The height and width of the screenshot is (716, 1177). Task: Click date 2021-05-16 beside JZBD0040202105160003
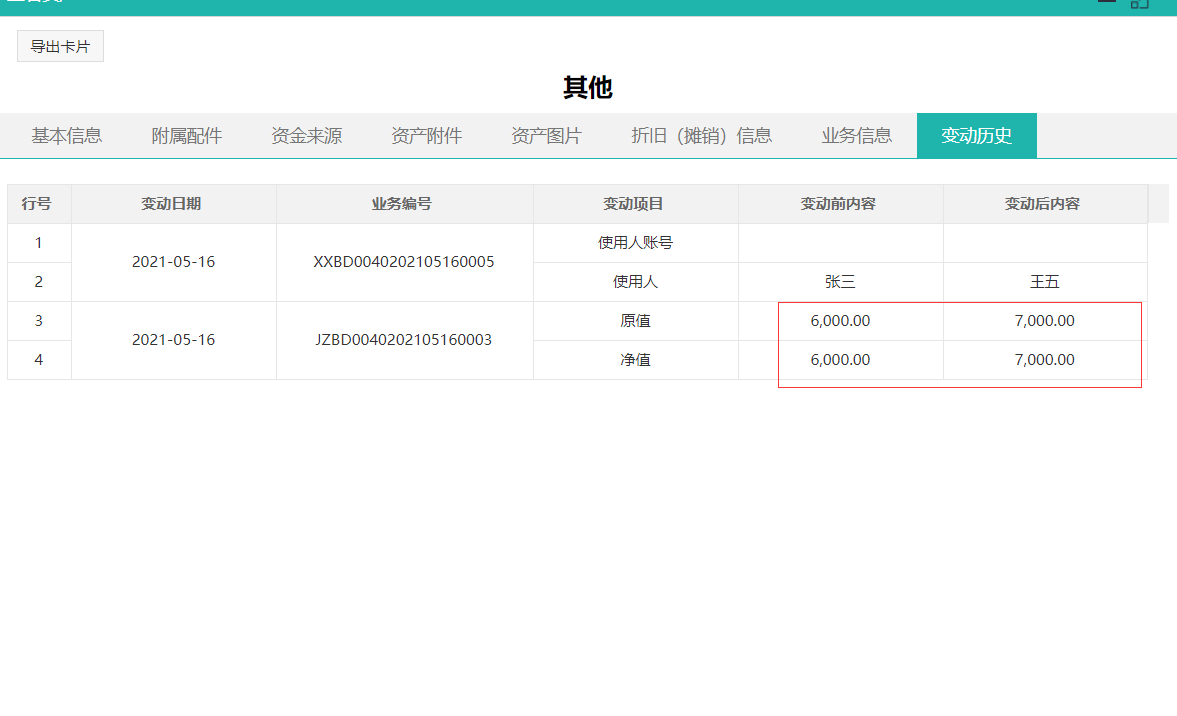pyautogui.click(x=173, y=340)
